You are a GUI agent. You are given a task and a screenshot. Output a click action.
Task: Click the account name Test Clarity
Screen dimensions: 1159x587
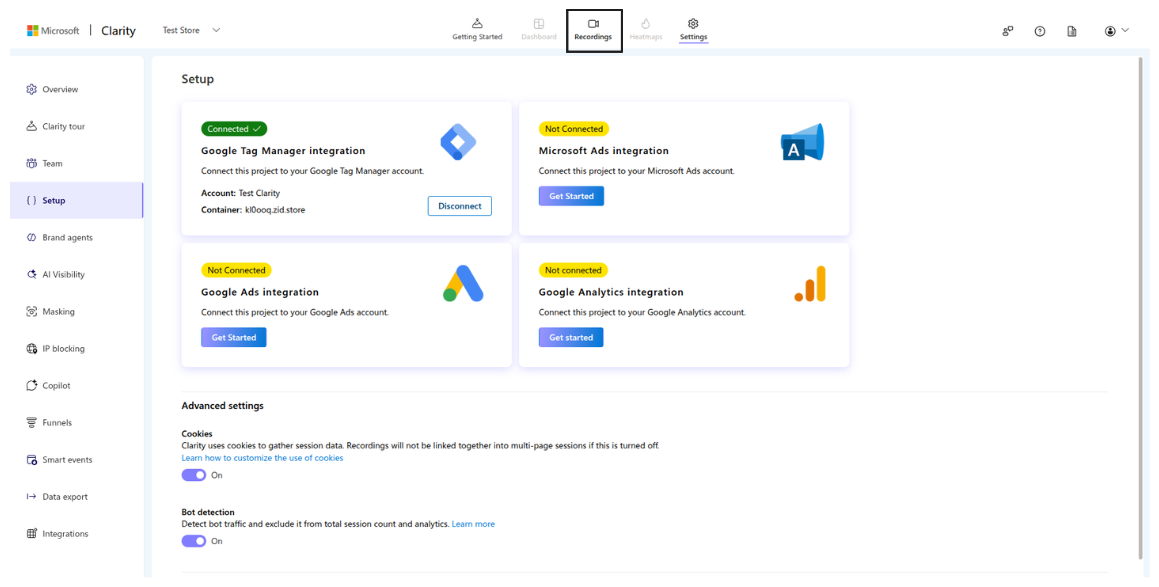(x=259, y=193)
